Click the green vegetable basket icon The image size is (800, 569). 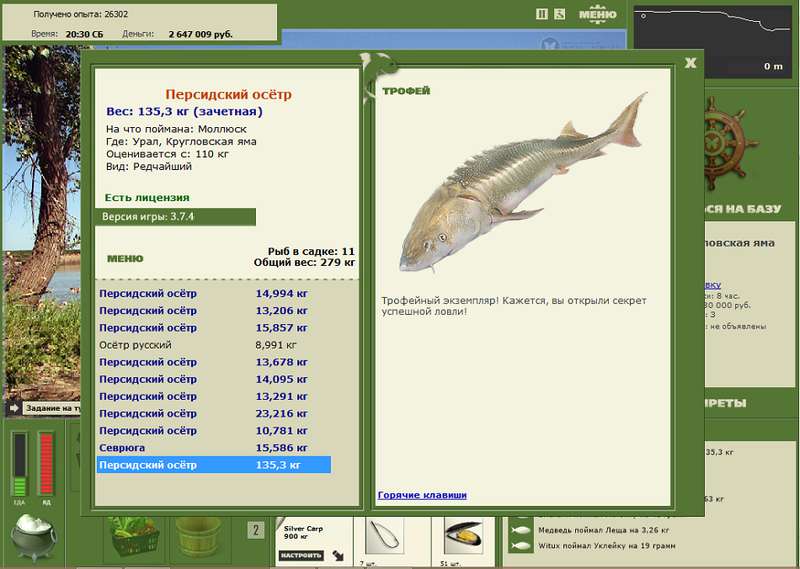134,537
